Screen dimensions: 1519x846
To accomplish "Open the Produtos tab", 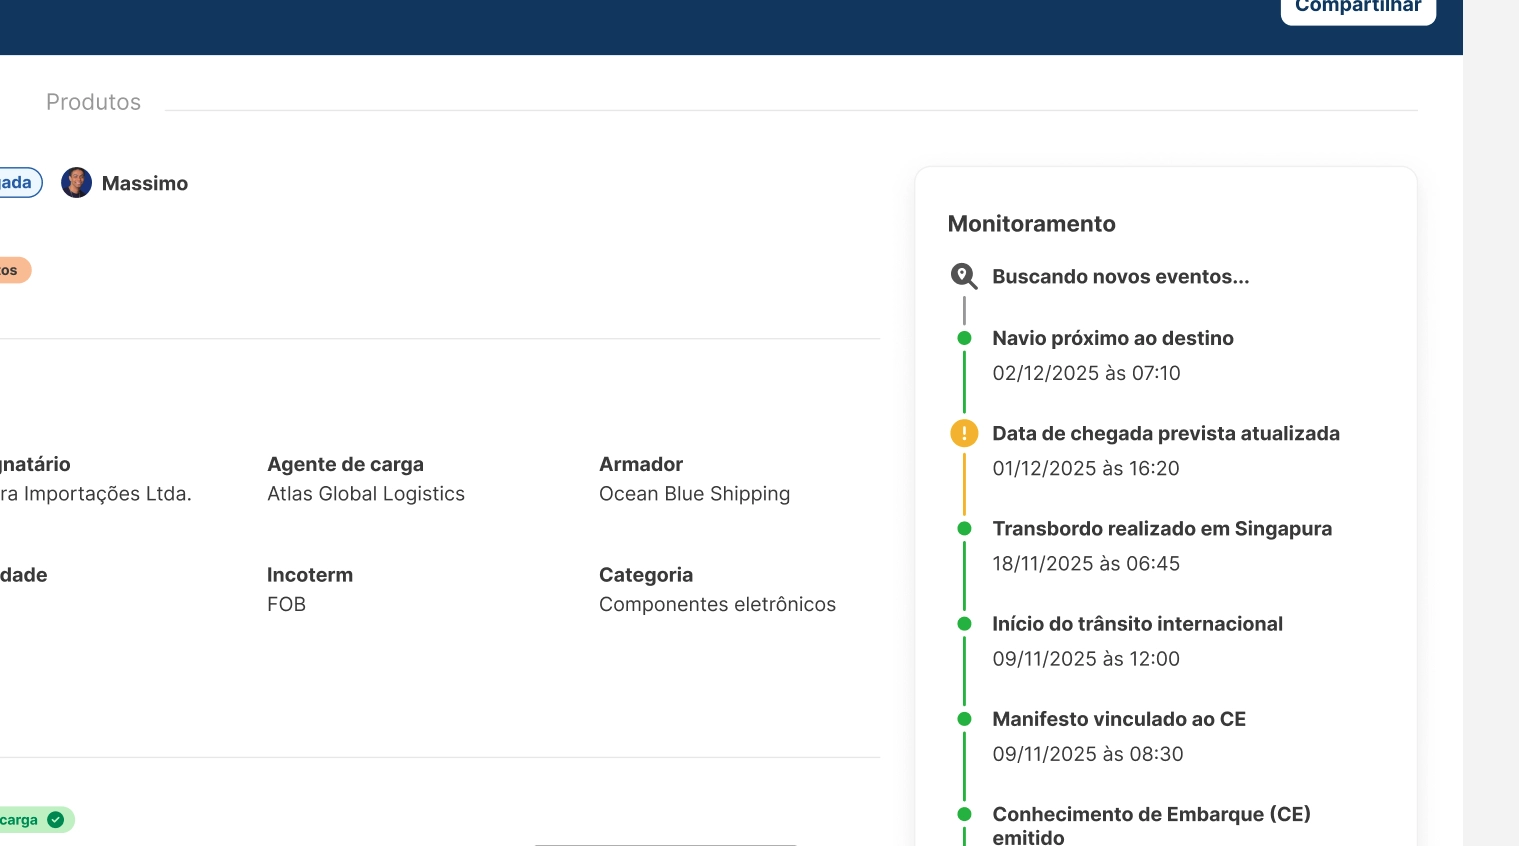I will click(x=93, y=102).
